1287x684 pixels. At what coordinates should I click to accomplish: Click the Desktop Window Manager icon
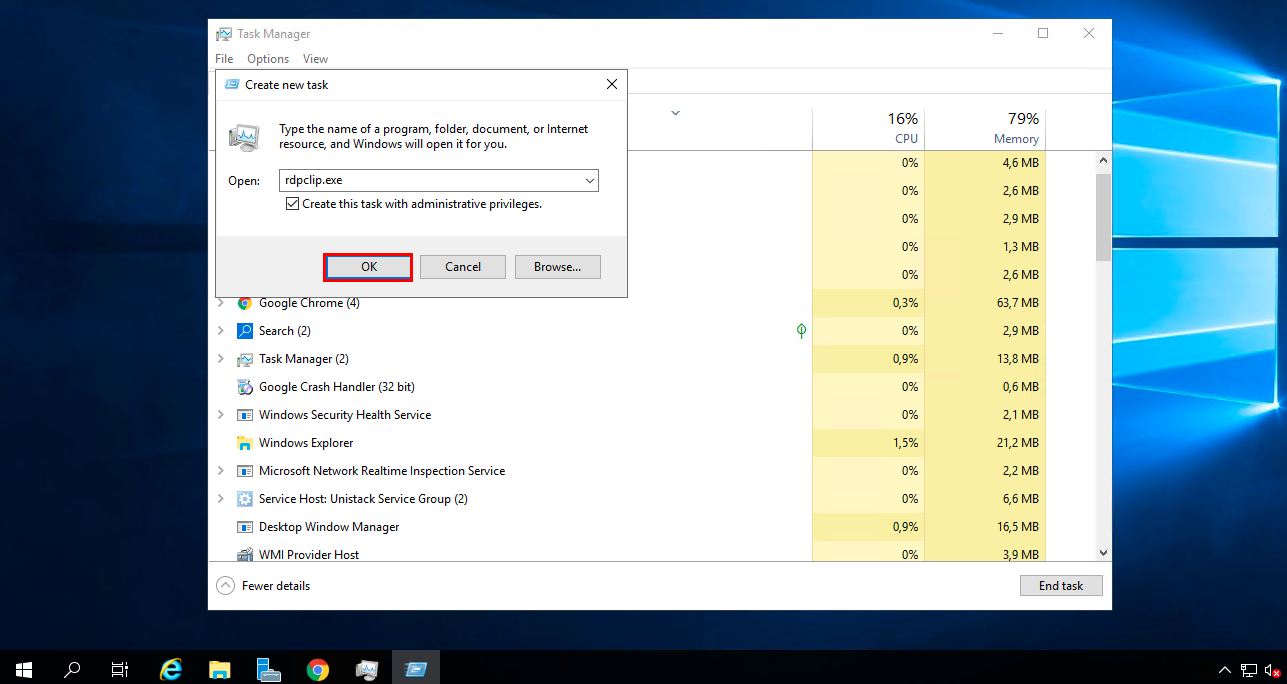point(245,527)
